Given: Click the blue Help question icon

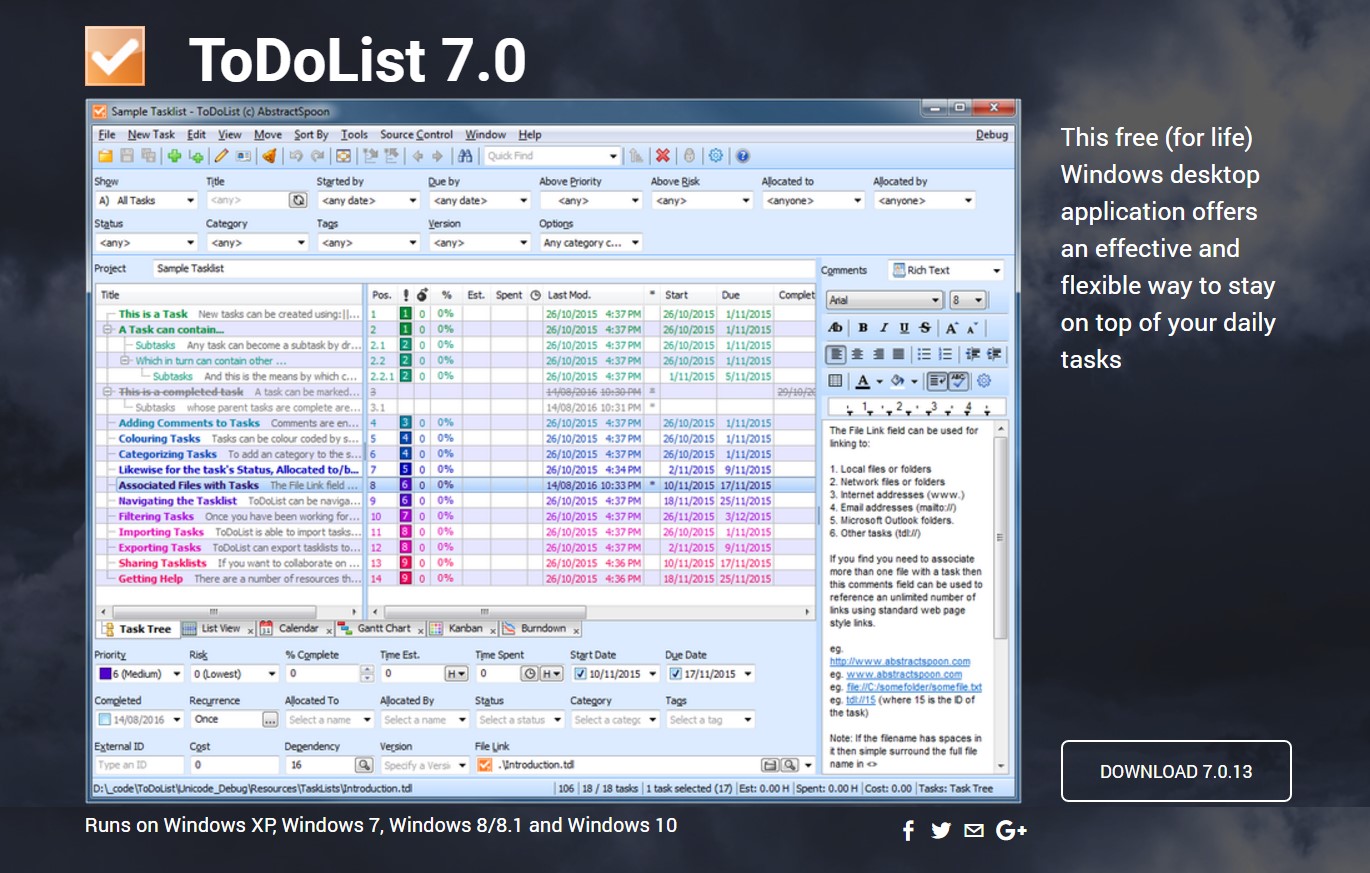Looking at the screenshot, I should pos(743,156).
